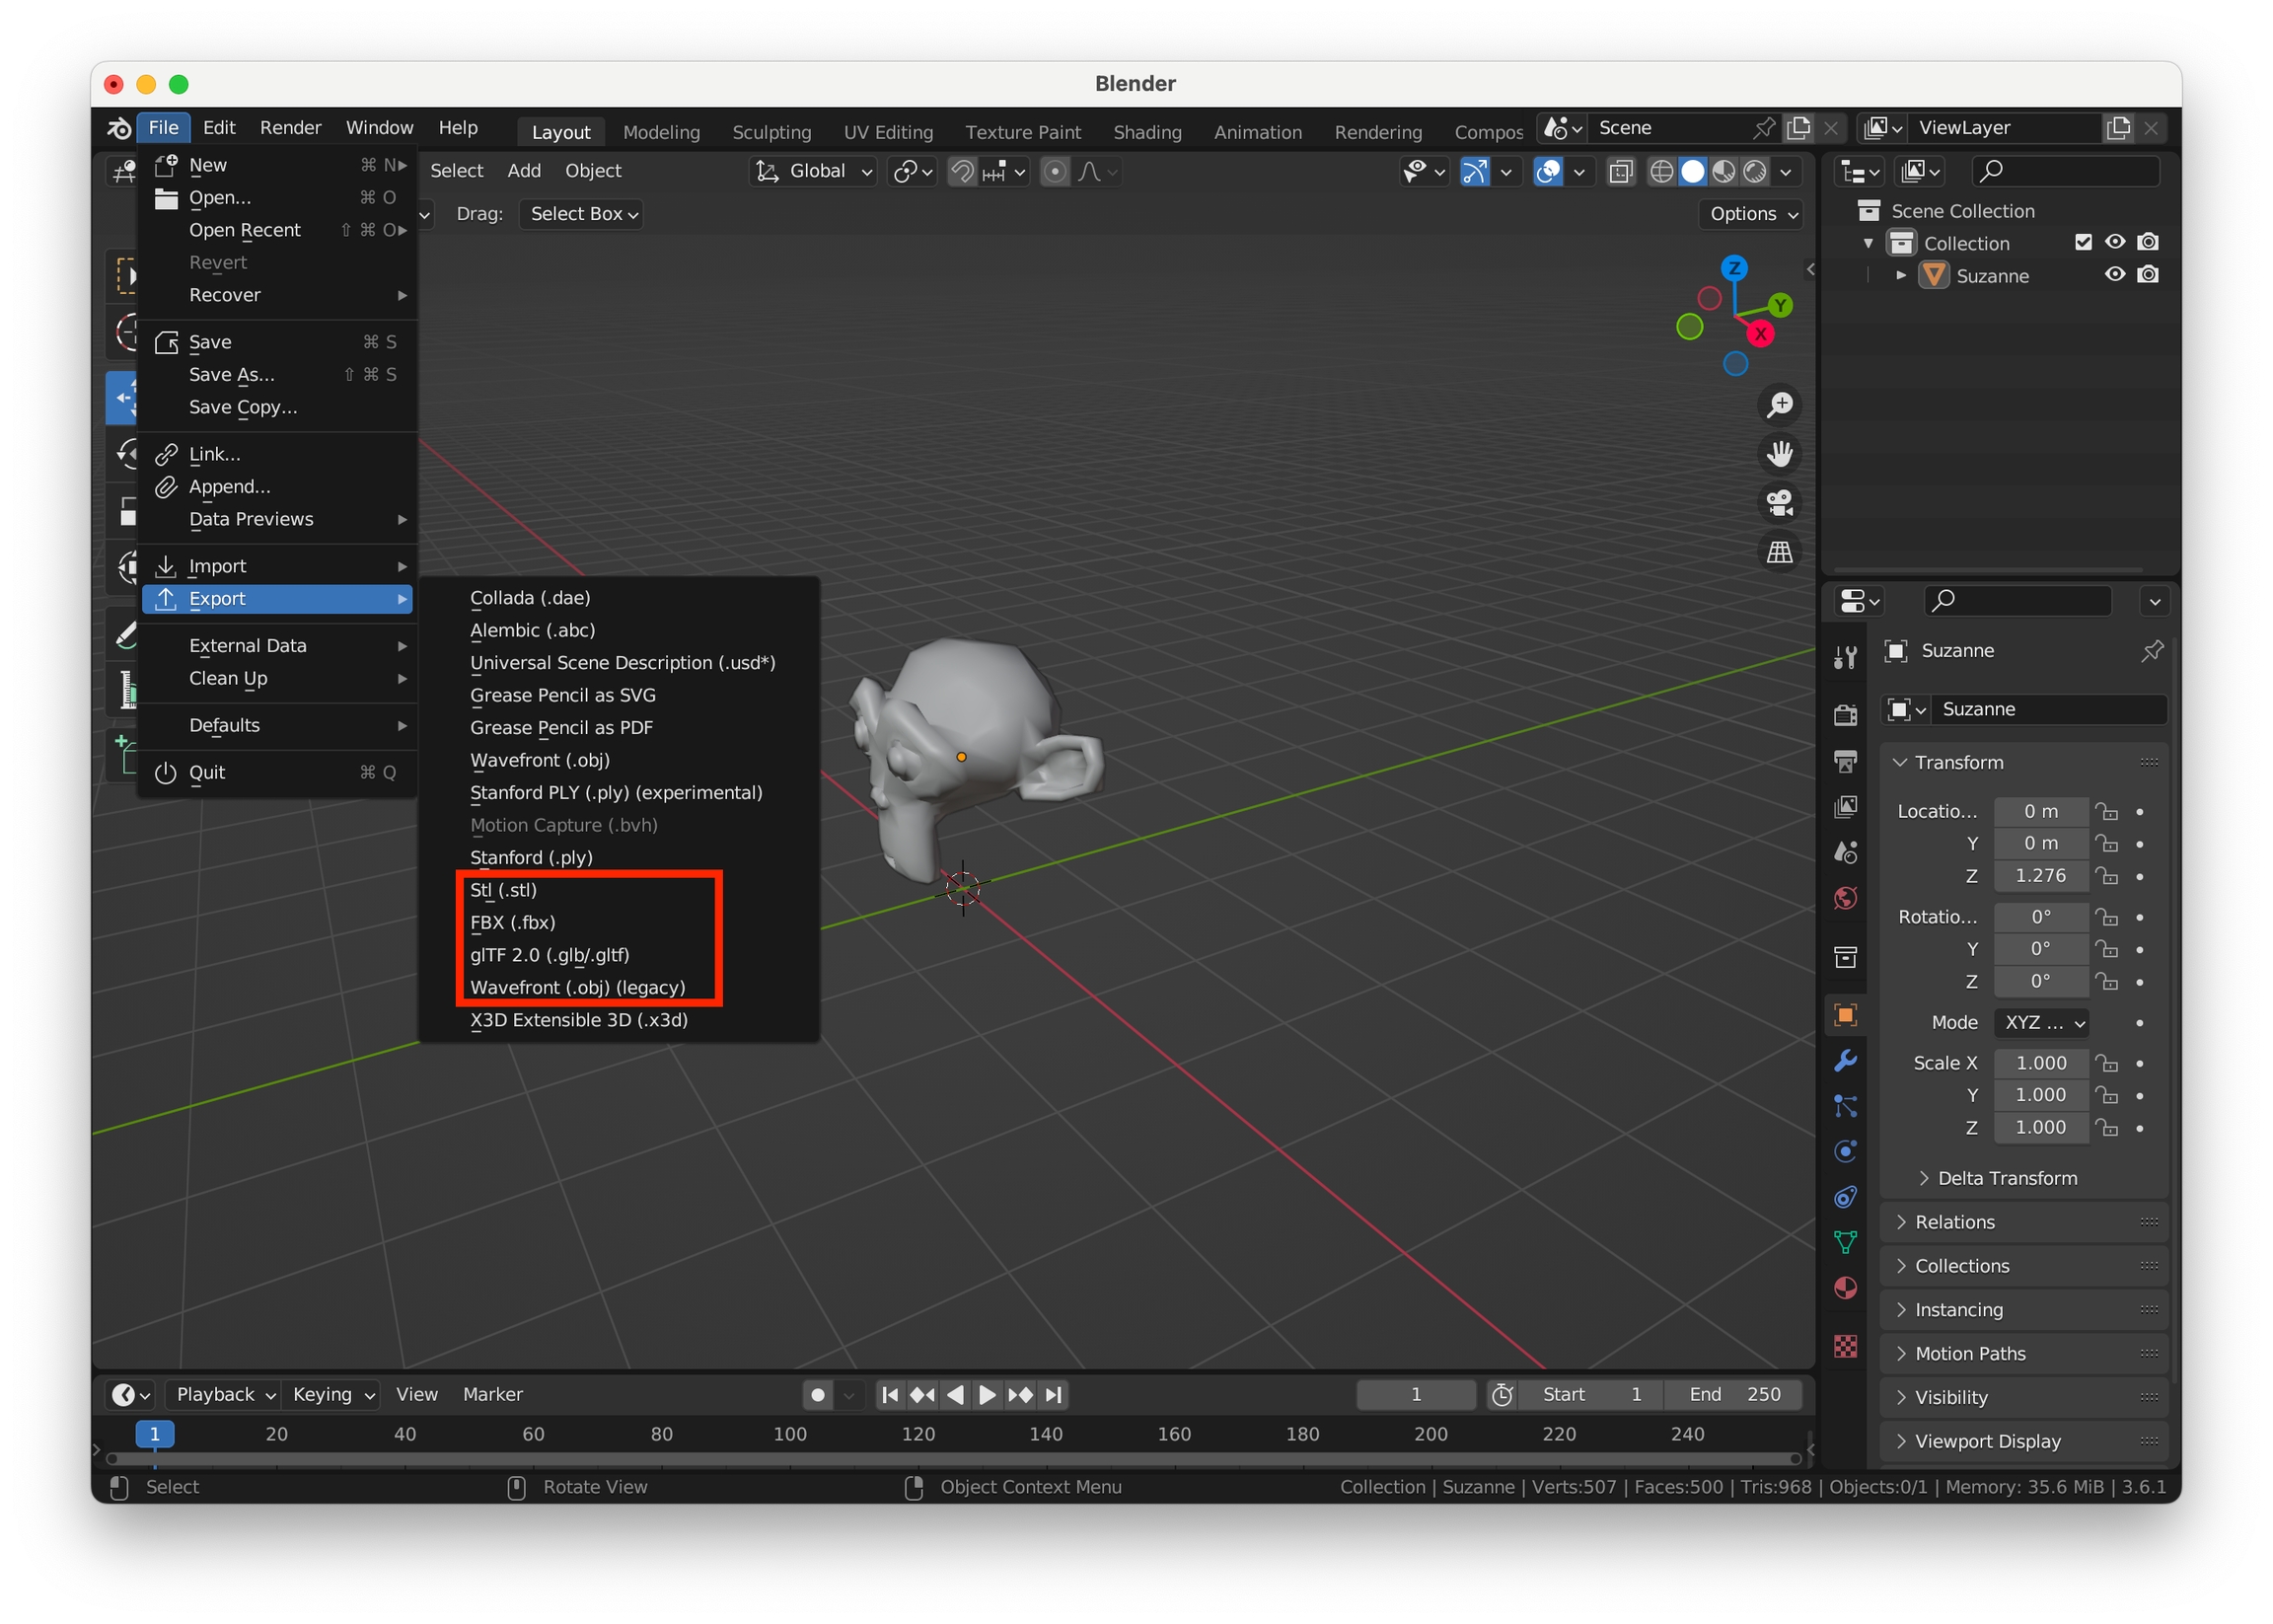This screenshot has width=2273, height=1624.
Task: Switch perspective/orthographic grid icon
Action: pos(1779,552)
